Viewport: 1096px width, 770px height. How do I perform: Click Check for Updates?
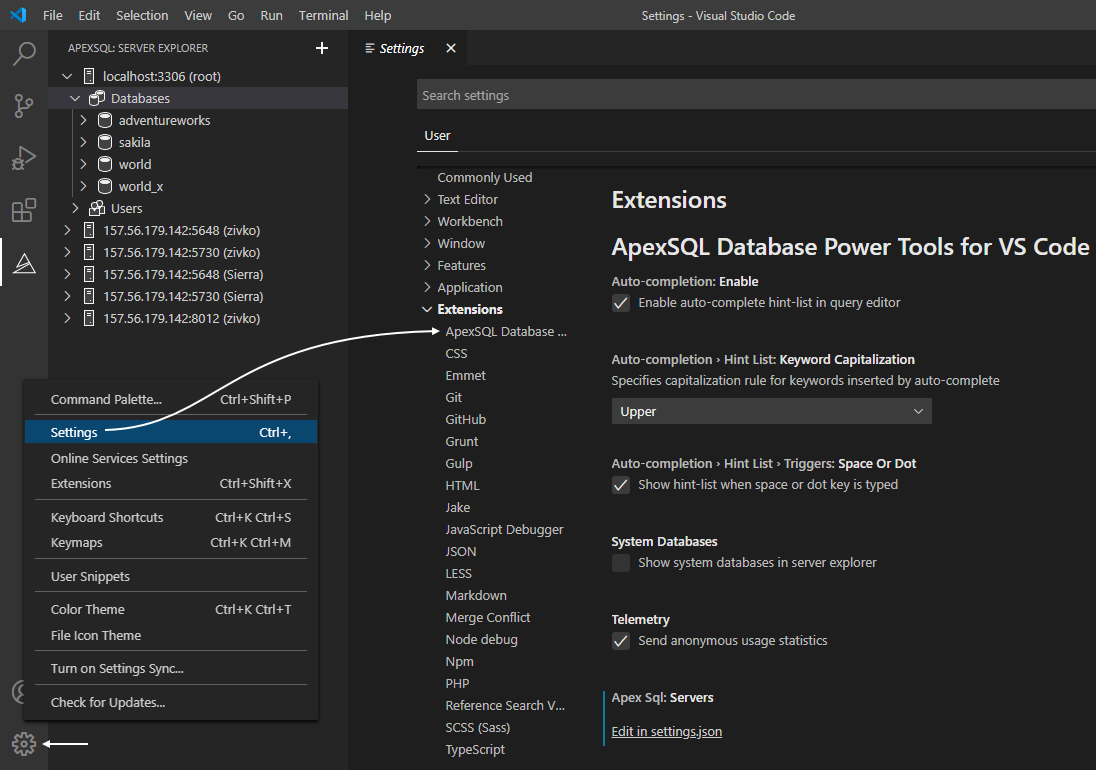[x=171, y=703]
